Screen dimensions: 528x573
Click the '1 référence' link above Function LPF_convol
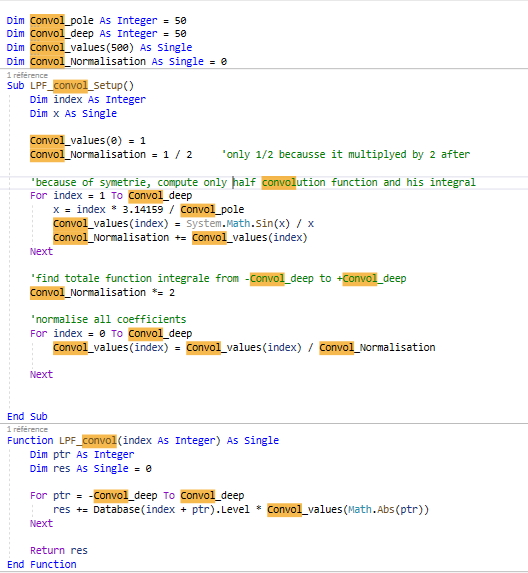[27, 429]
